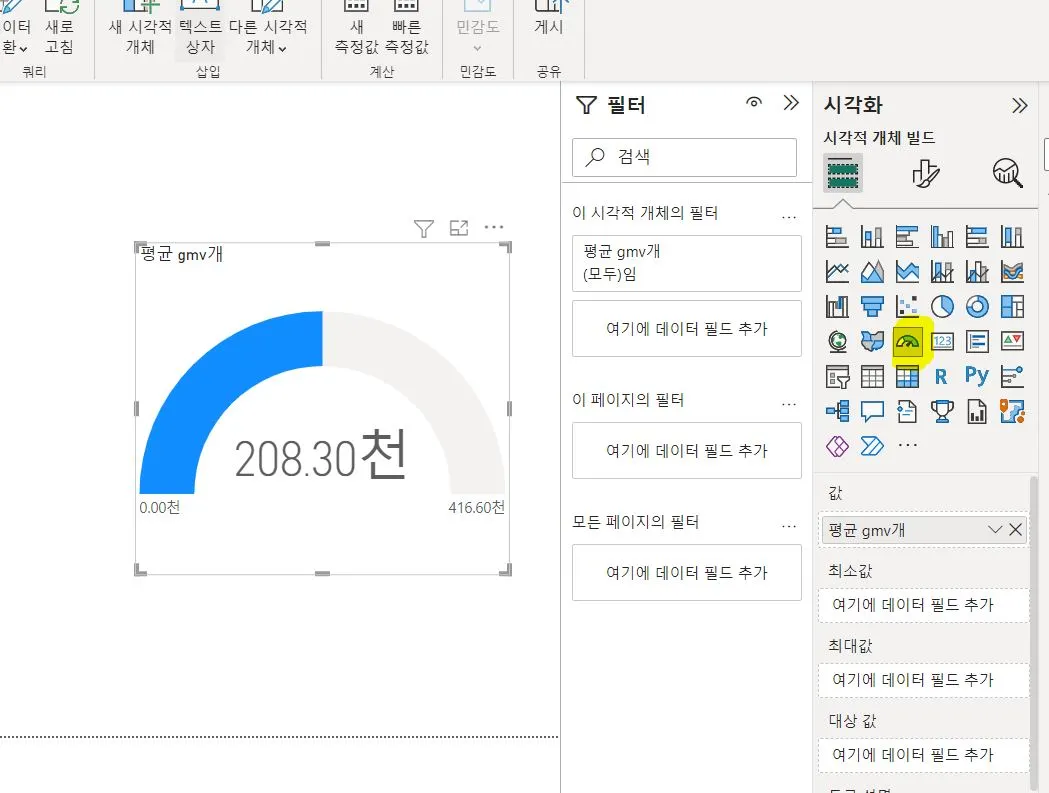
Task: Select the clustered bar chart visual
Action: (907, 237)
